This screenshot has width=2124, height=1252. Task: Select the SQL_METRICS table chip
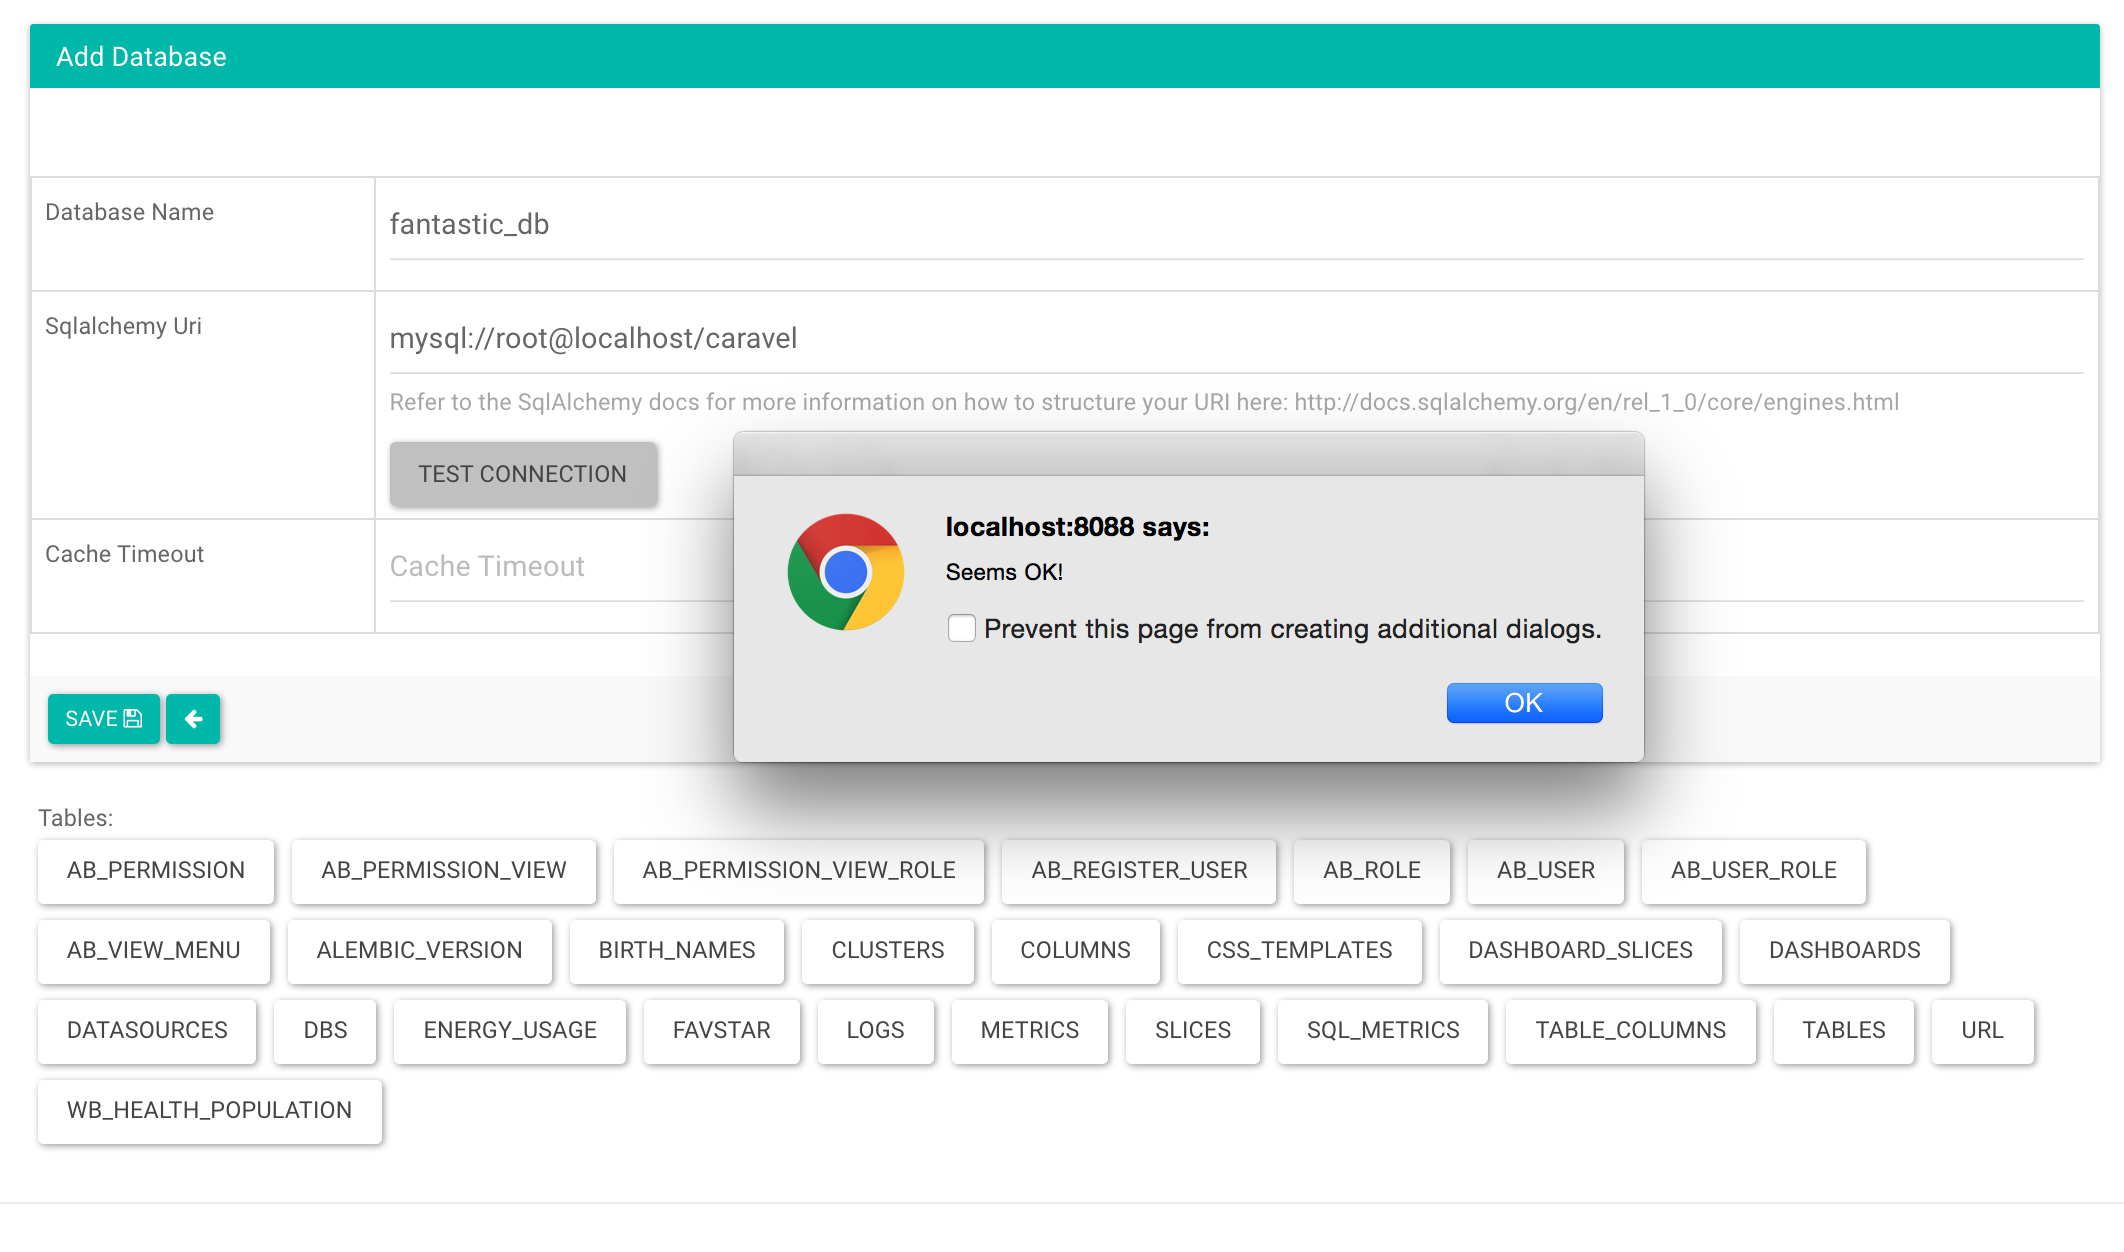click(1383, 1031)
